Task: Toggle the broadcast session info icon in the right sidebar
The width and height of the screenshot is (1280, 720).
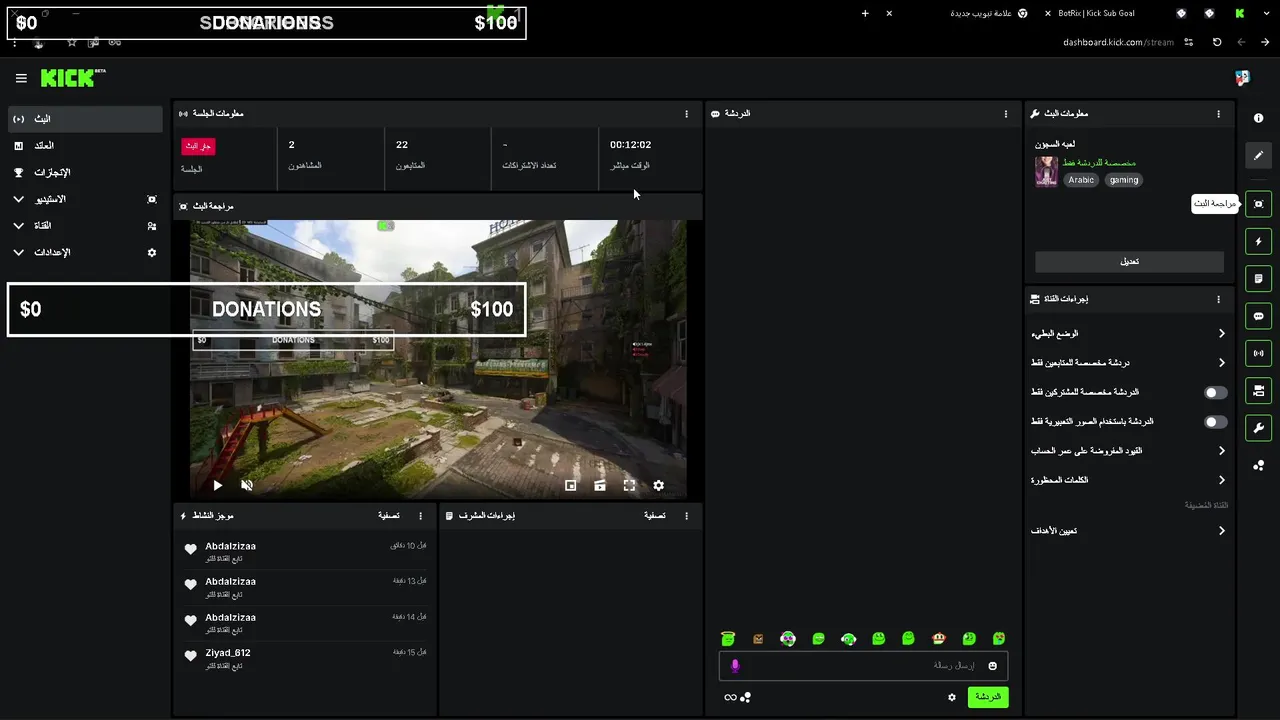Action: click(1258, 353)
